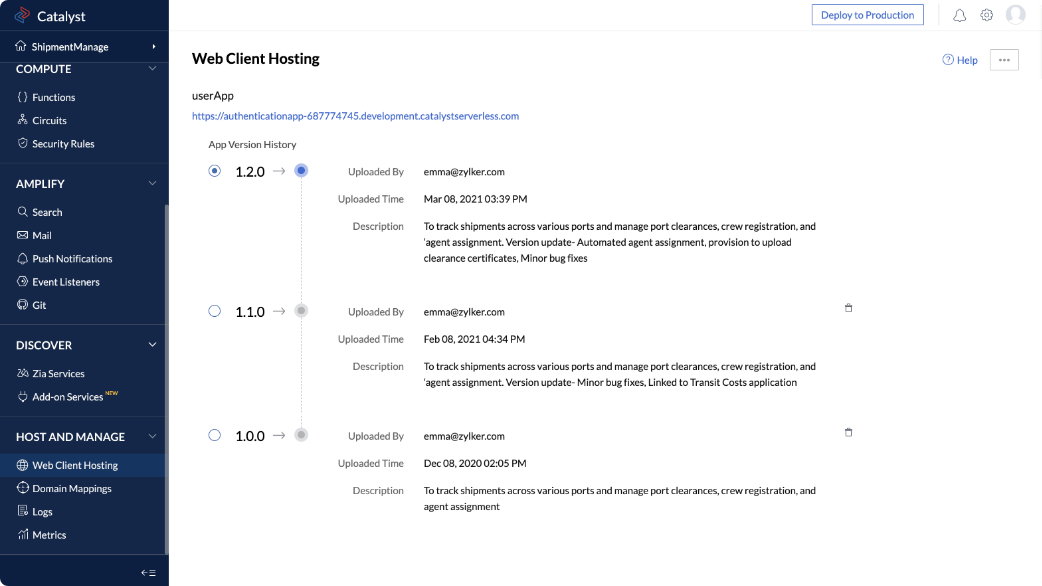The width and height of the screenshot is (1042, 586).
Task: Click the App Version History label
Action: 253,144
